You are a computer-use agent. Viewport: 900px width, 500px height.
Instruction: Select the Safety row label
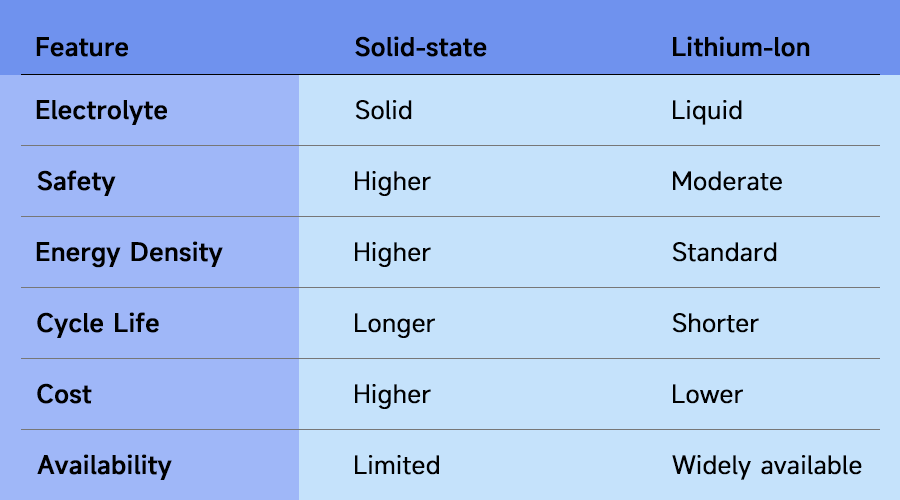(x=76, y=181)
